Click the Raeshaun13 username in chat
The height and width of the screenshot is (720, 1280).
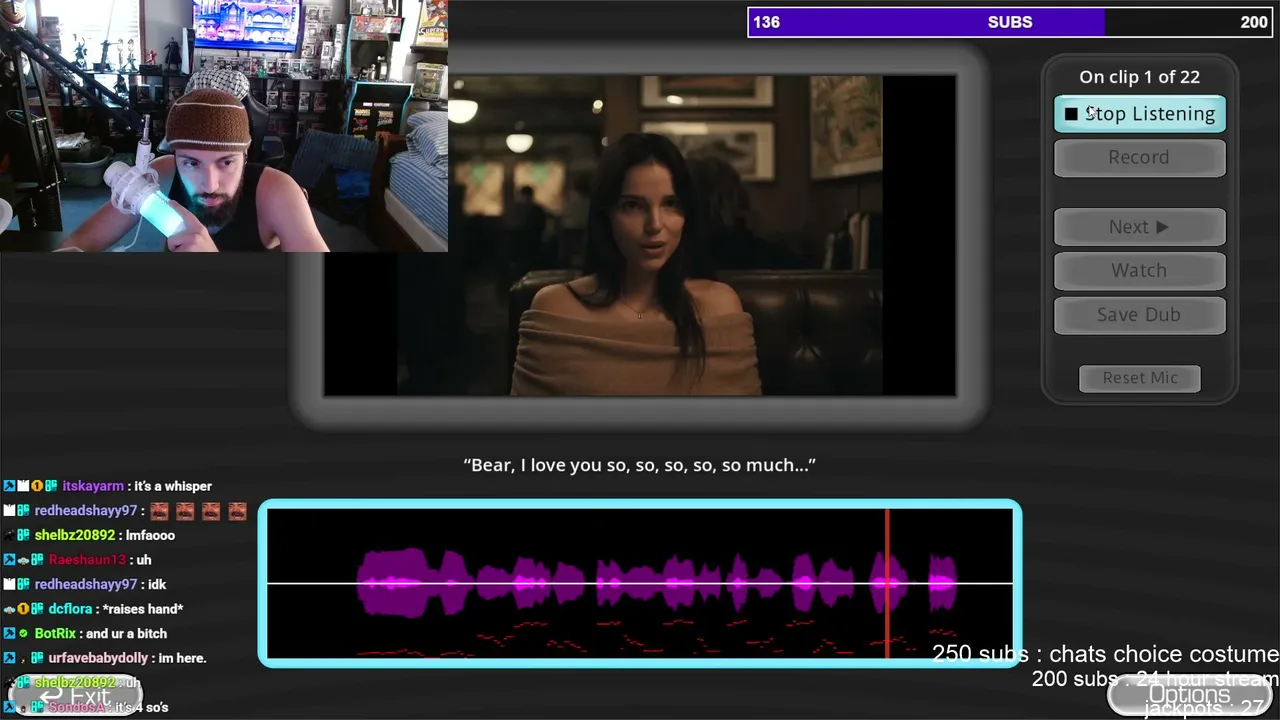coord(87,560)
